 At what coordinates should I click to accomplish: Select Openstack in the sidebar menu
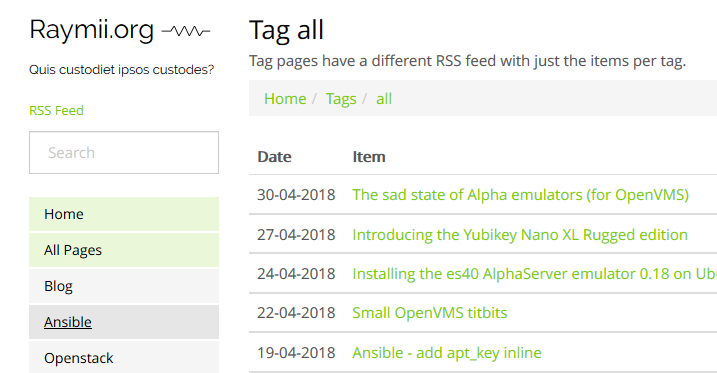tap(124, 358)
